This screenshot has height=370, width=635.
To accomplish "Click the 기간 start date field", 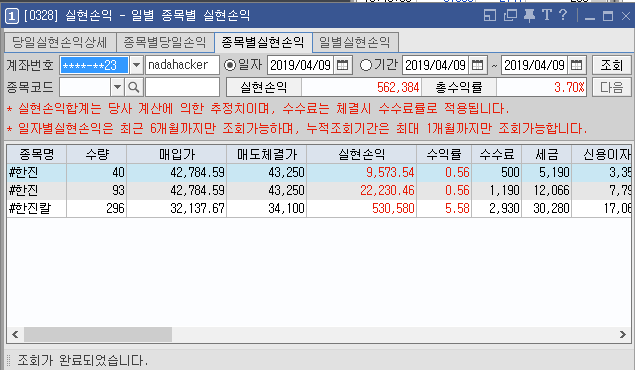I will (x=436, y=65).
